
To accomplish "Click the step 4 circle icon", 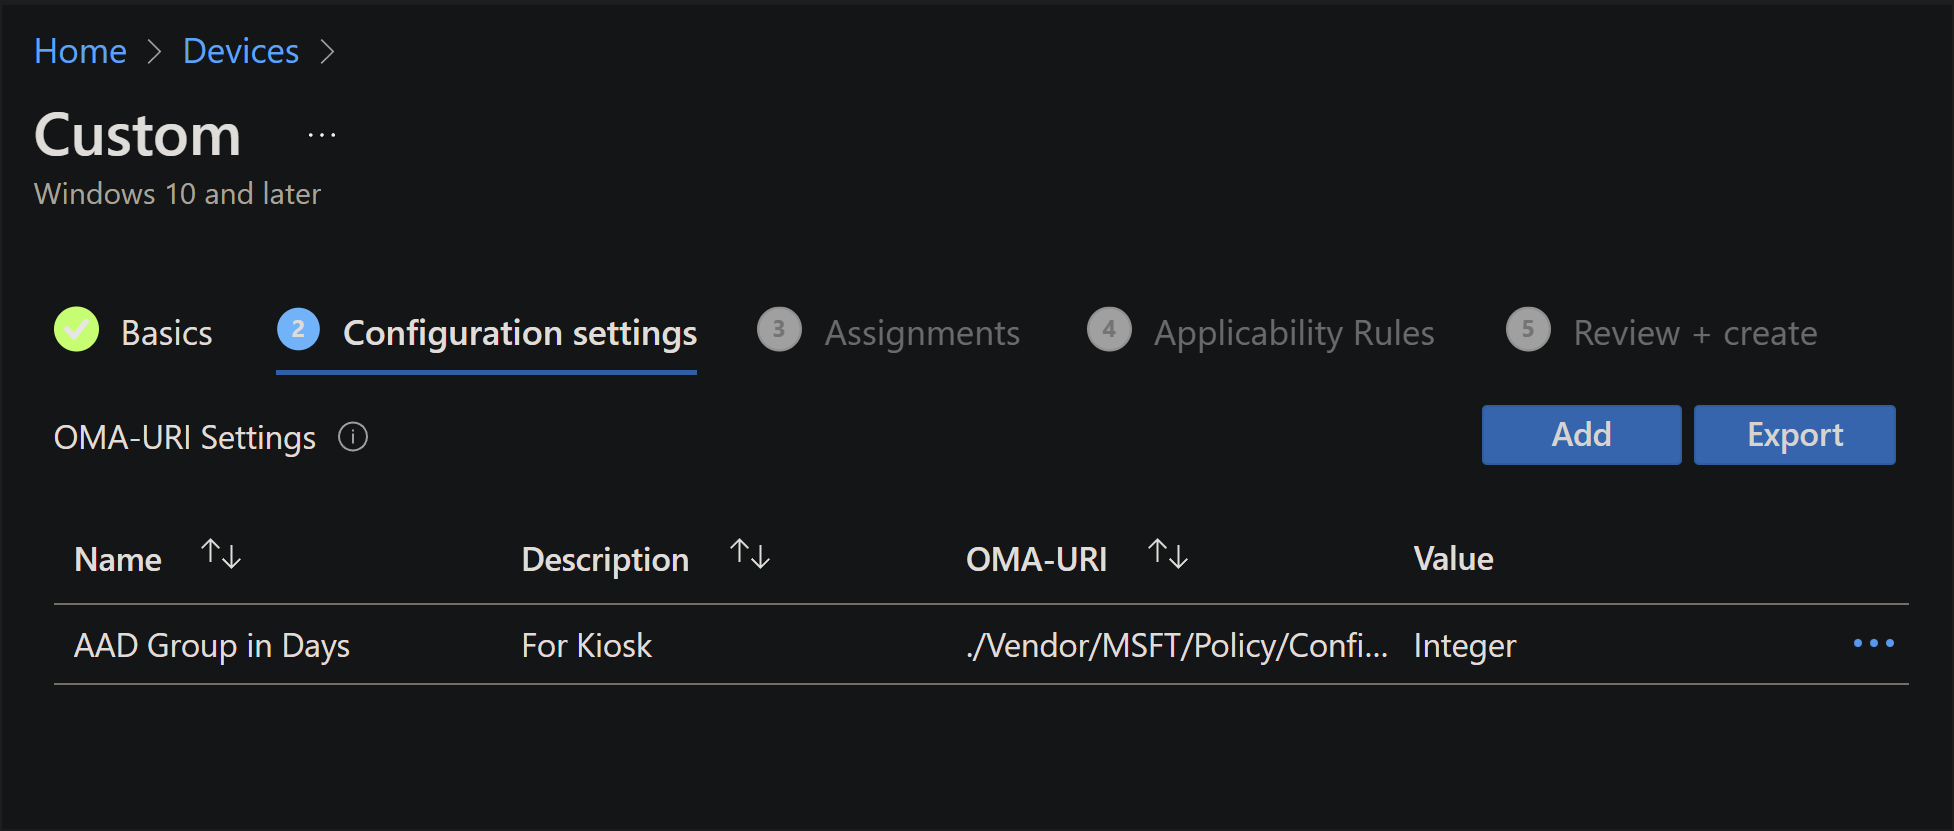I will [x=1109, y=330].
